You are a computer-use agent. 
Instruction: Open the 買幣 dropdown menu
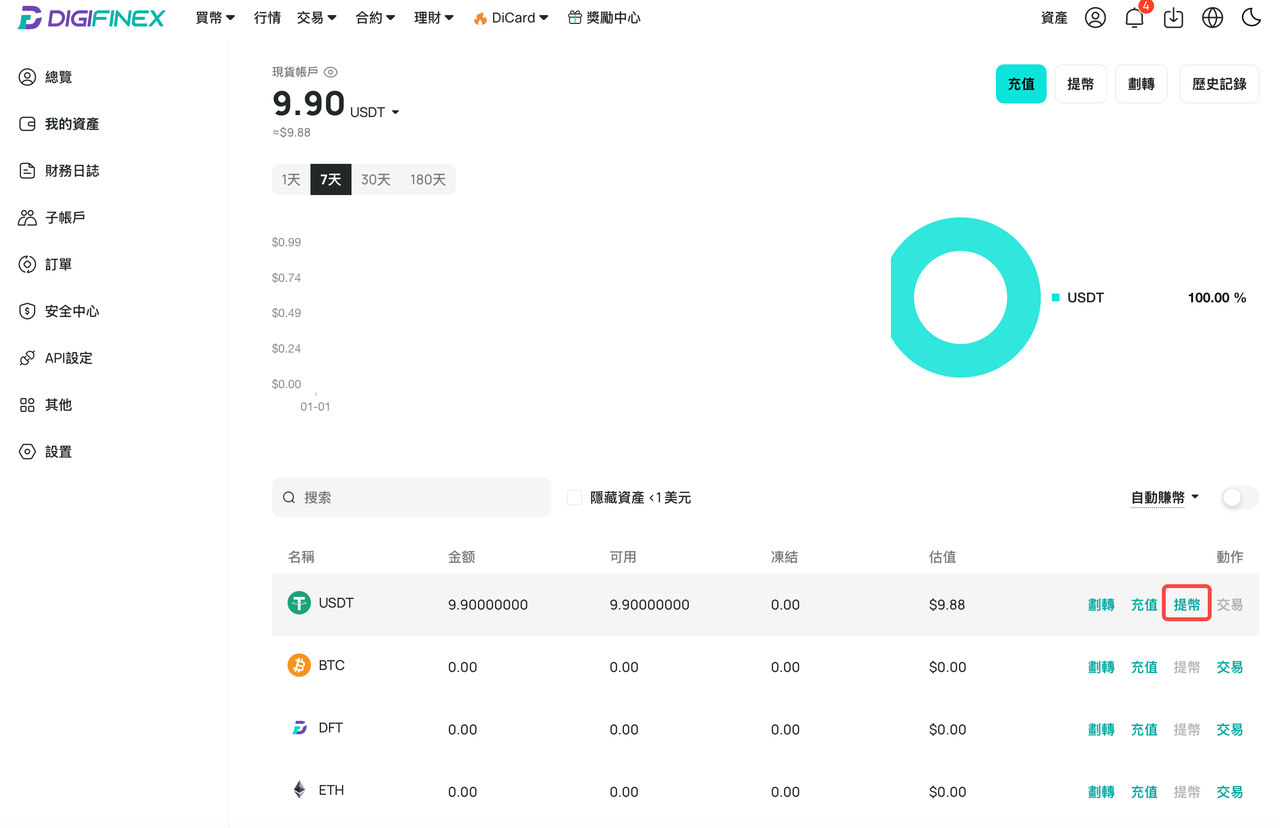pyautogui.click(x=216, y=18)
